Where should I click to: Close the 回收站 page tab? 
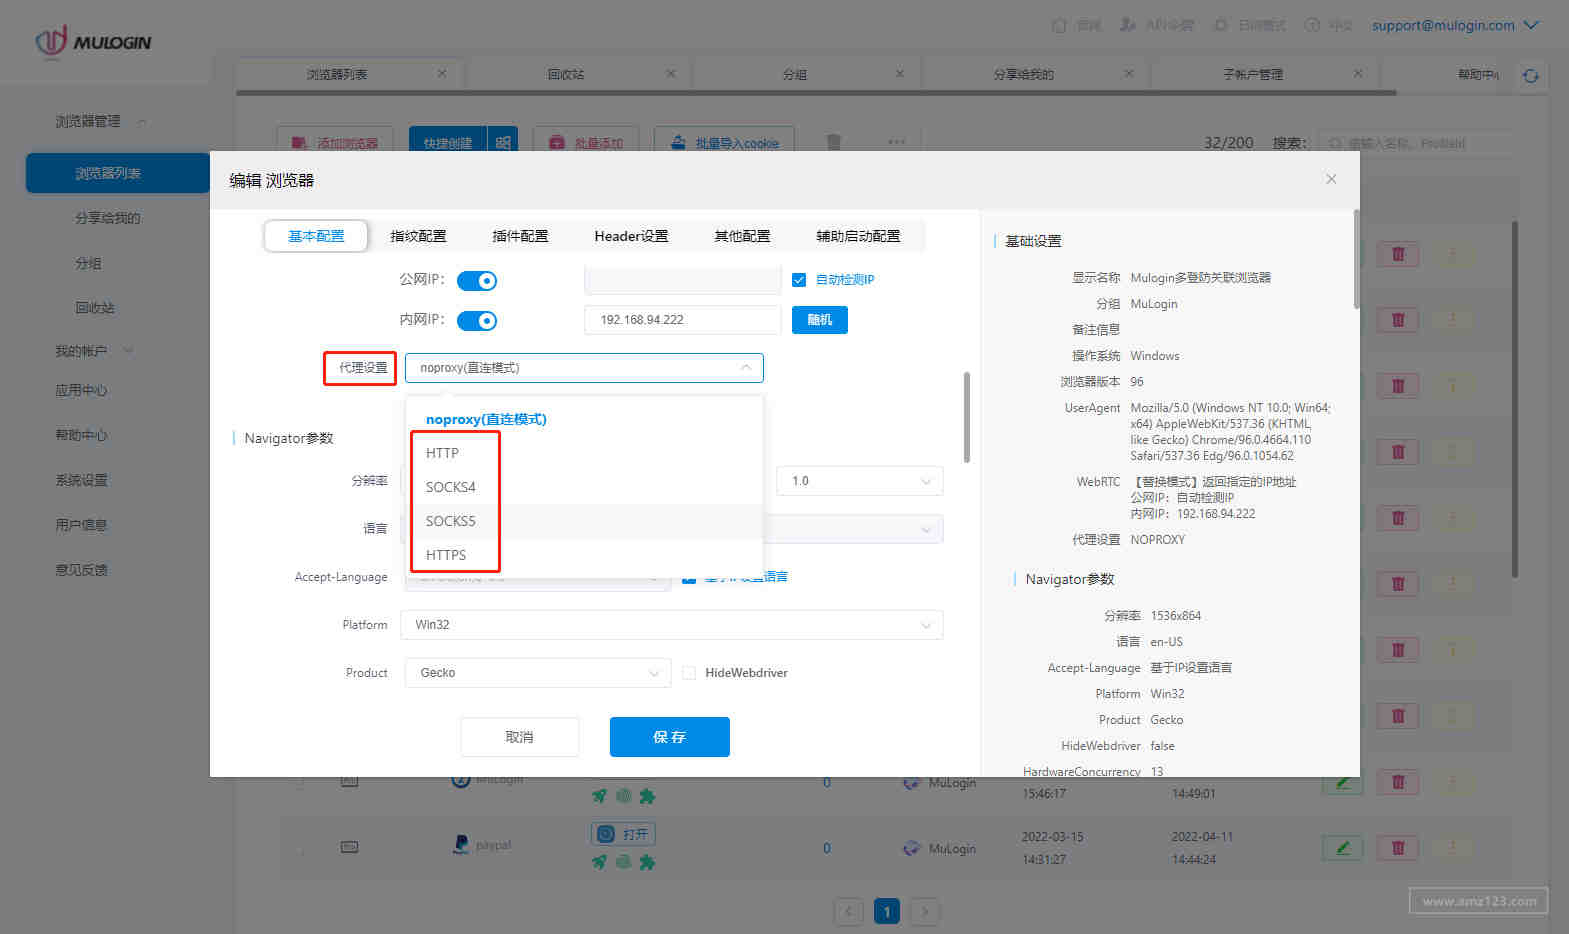671,74
